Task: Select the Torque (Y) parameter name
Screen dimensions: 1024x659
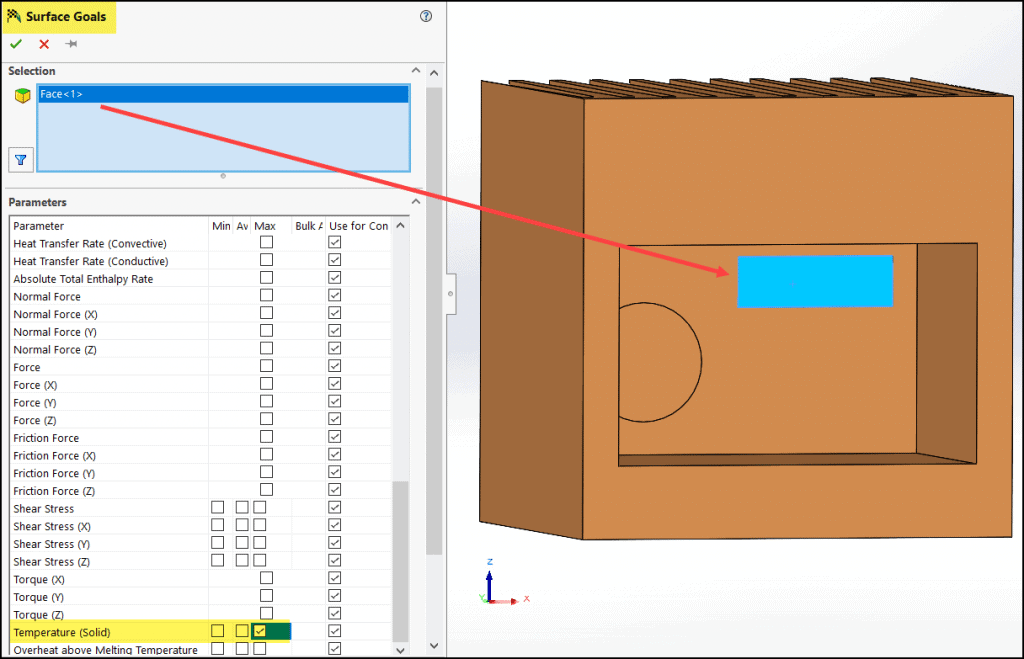Action: tap(39, 597)
